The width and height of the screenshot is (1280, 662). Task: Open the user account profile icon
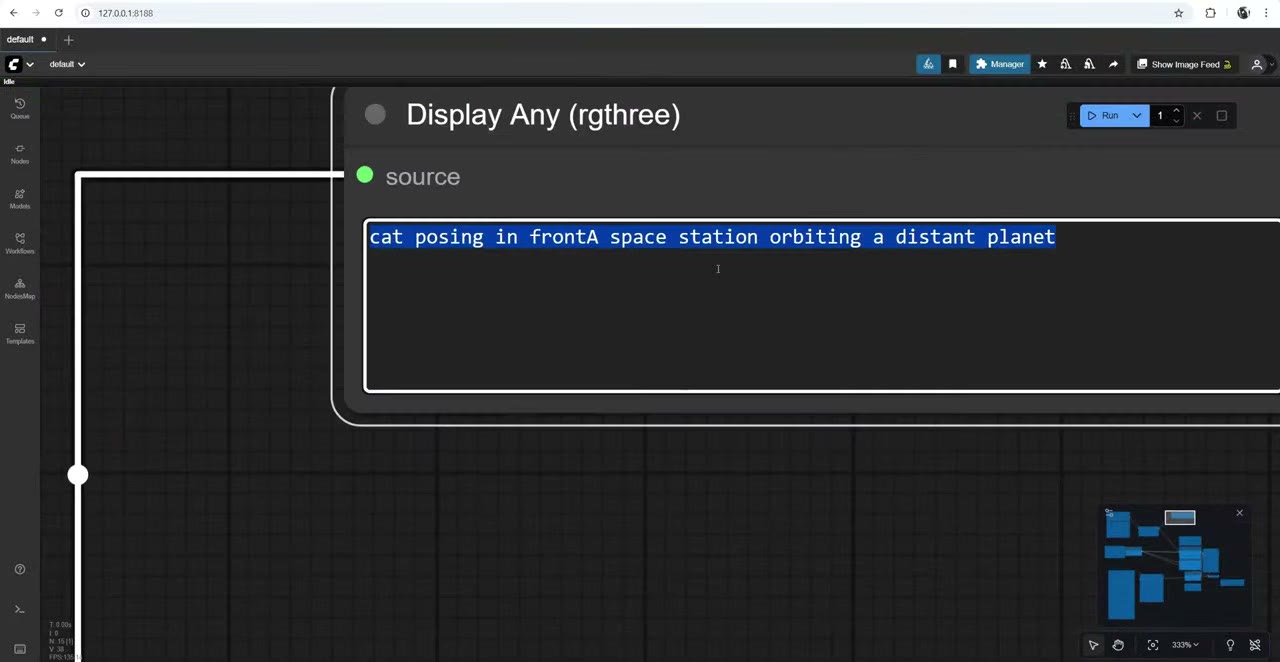pos(1257,64)
